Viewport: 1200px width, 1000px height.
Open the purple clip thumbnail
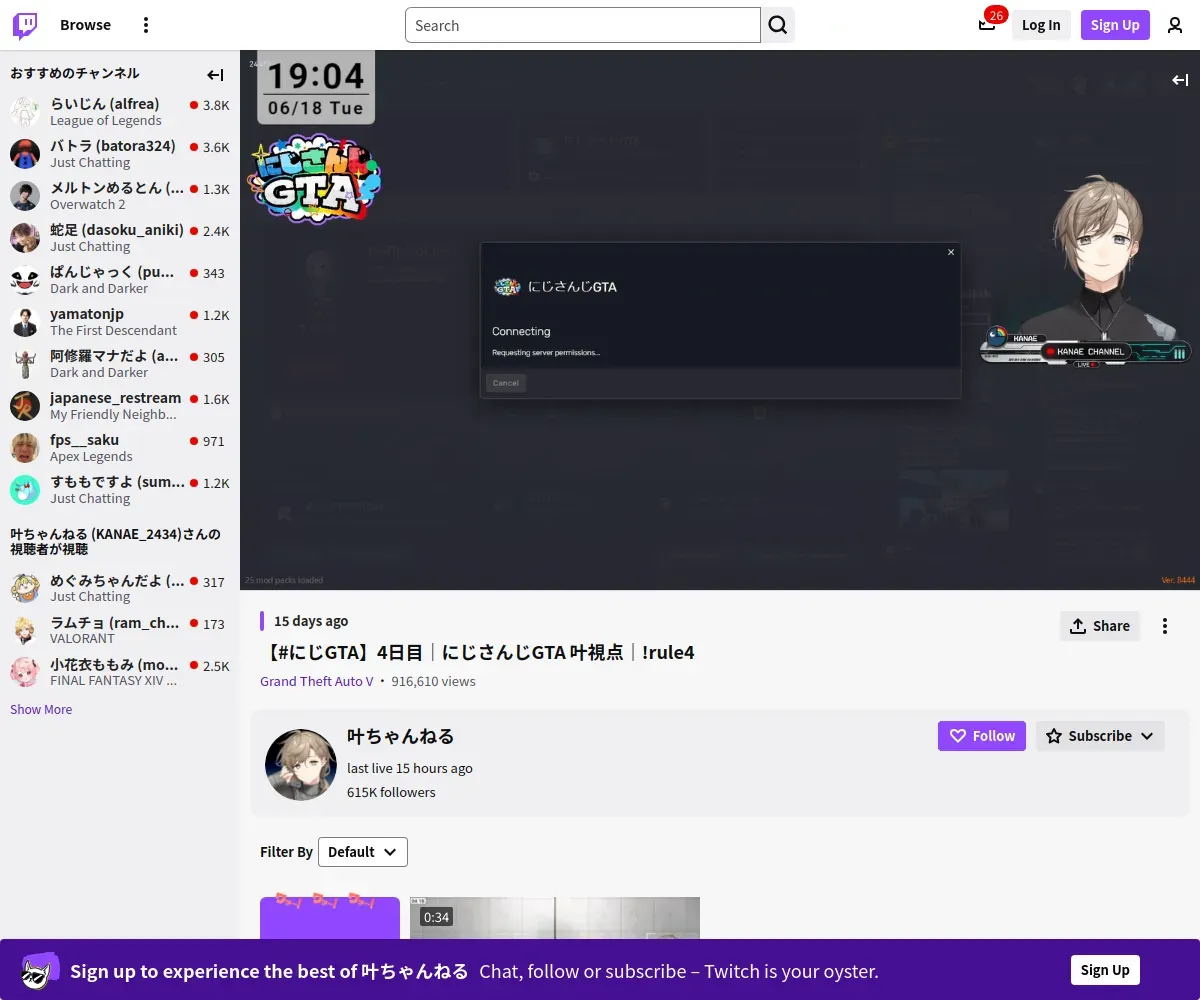point(330,918)
